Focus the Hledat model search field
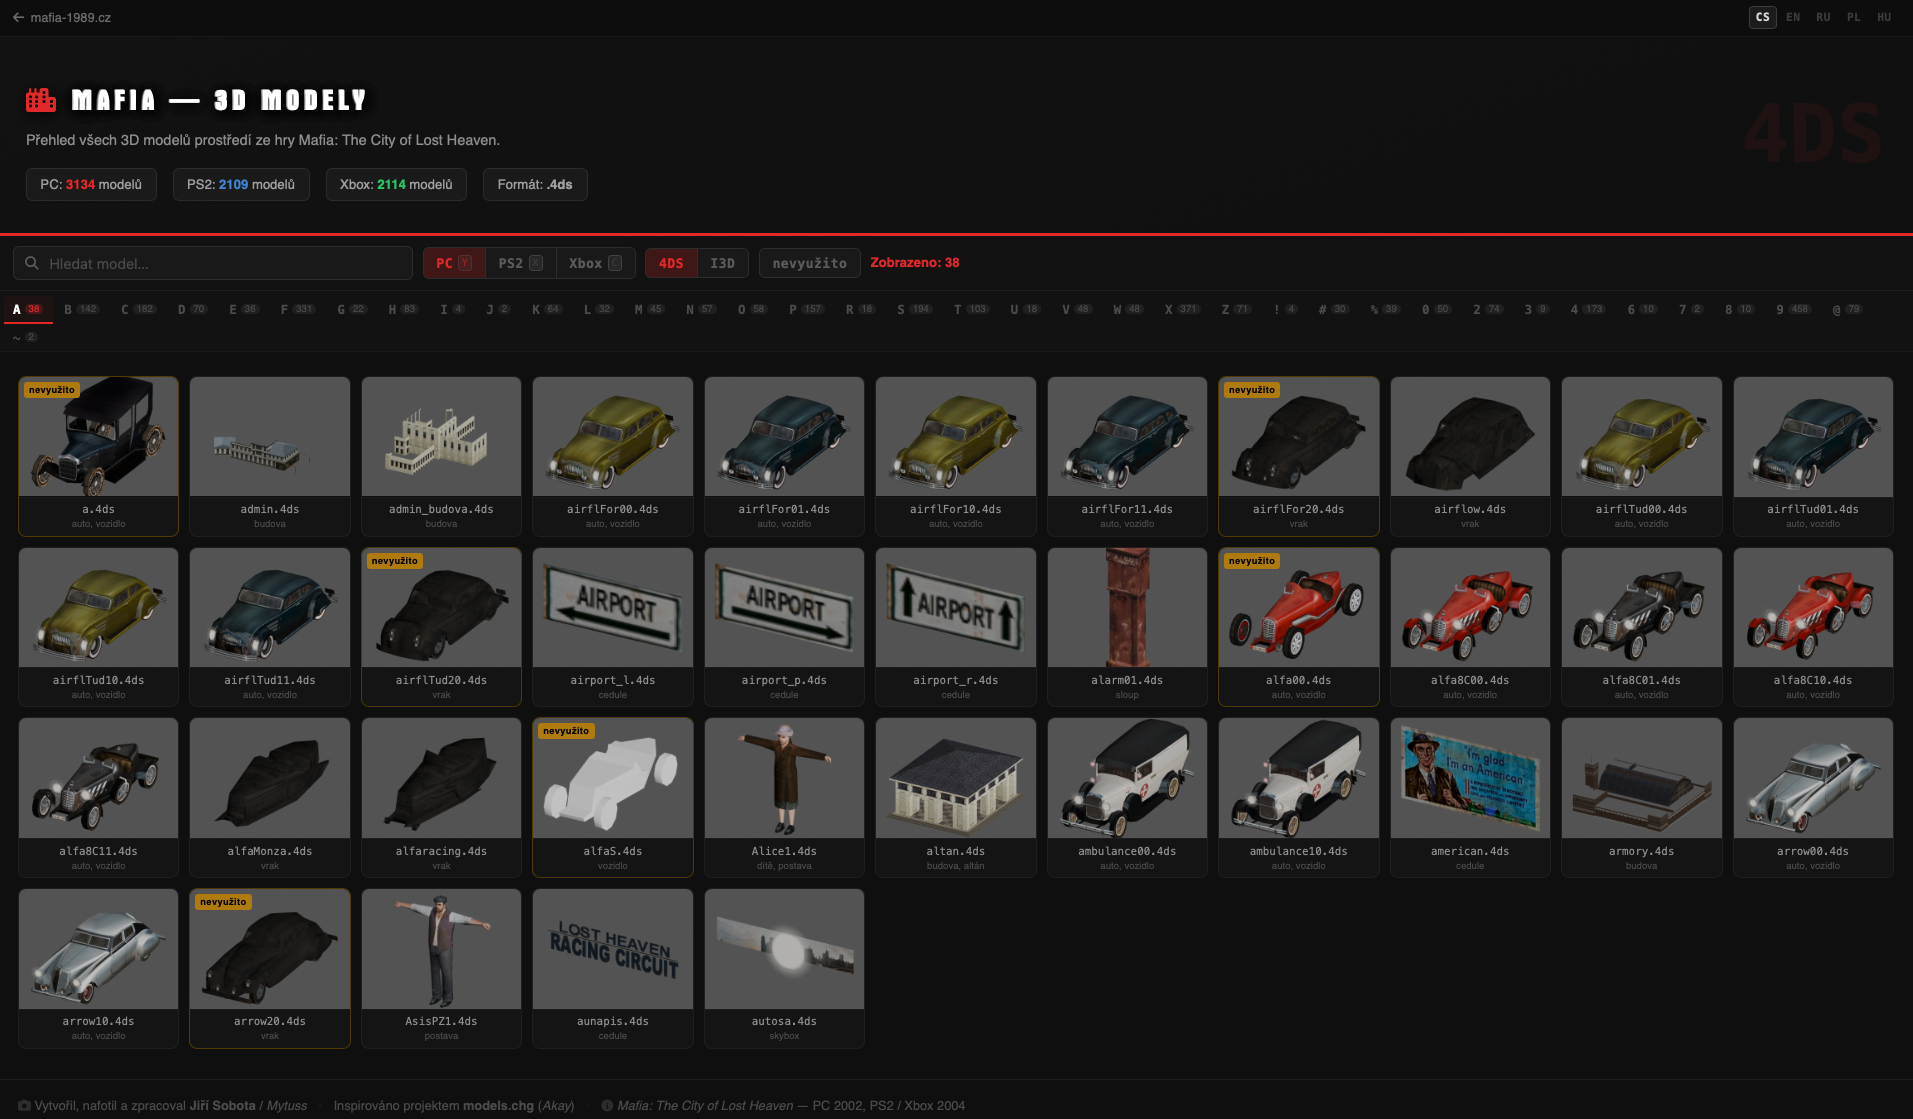 [213, 263]
